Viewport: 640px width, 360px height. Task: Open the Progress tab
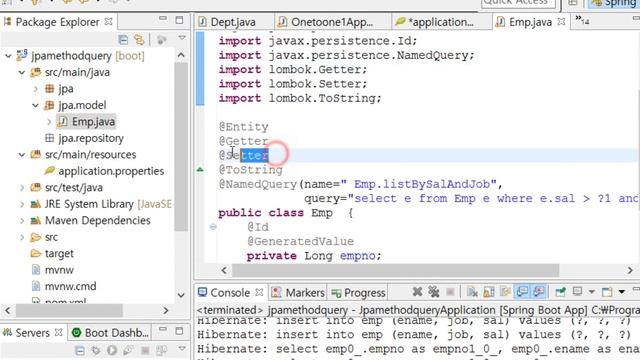click(x=364, y=293)
